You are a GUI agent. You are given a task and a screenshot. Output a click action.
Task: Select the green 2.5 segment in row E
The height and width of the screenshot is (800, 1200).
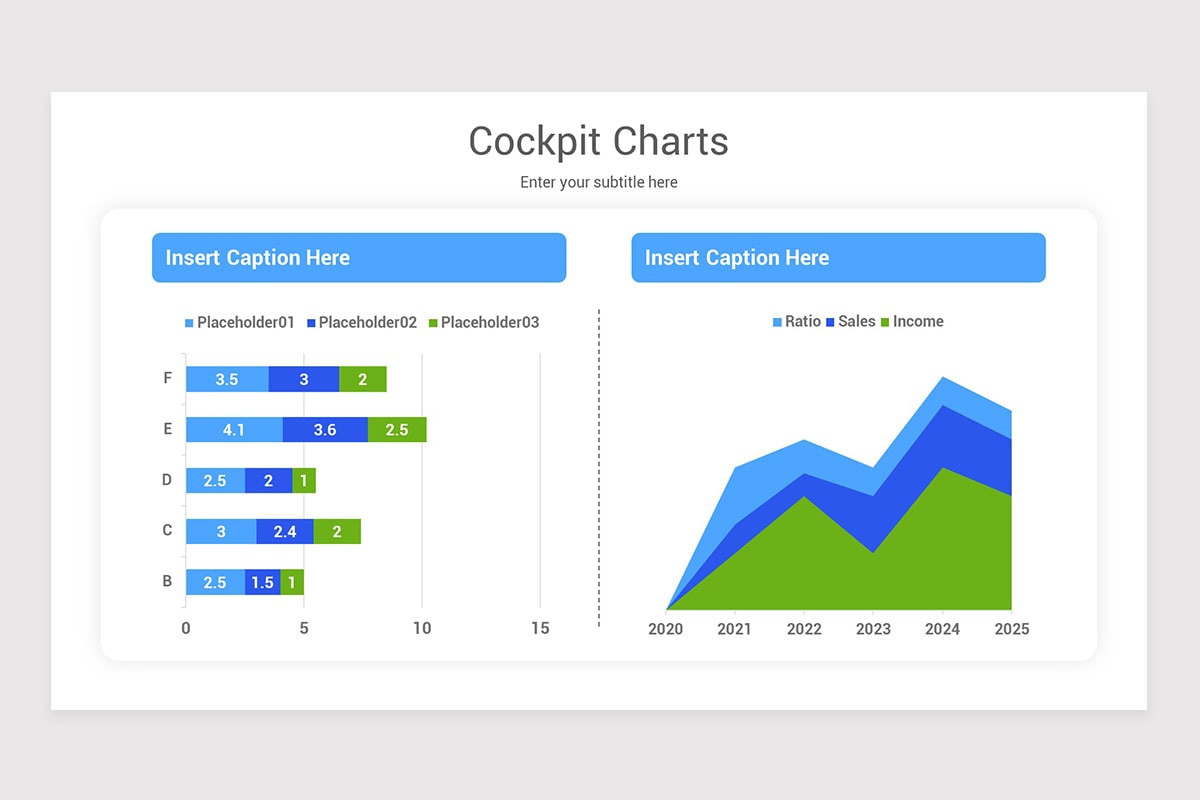click(398, 429)
